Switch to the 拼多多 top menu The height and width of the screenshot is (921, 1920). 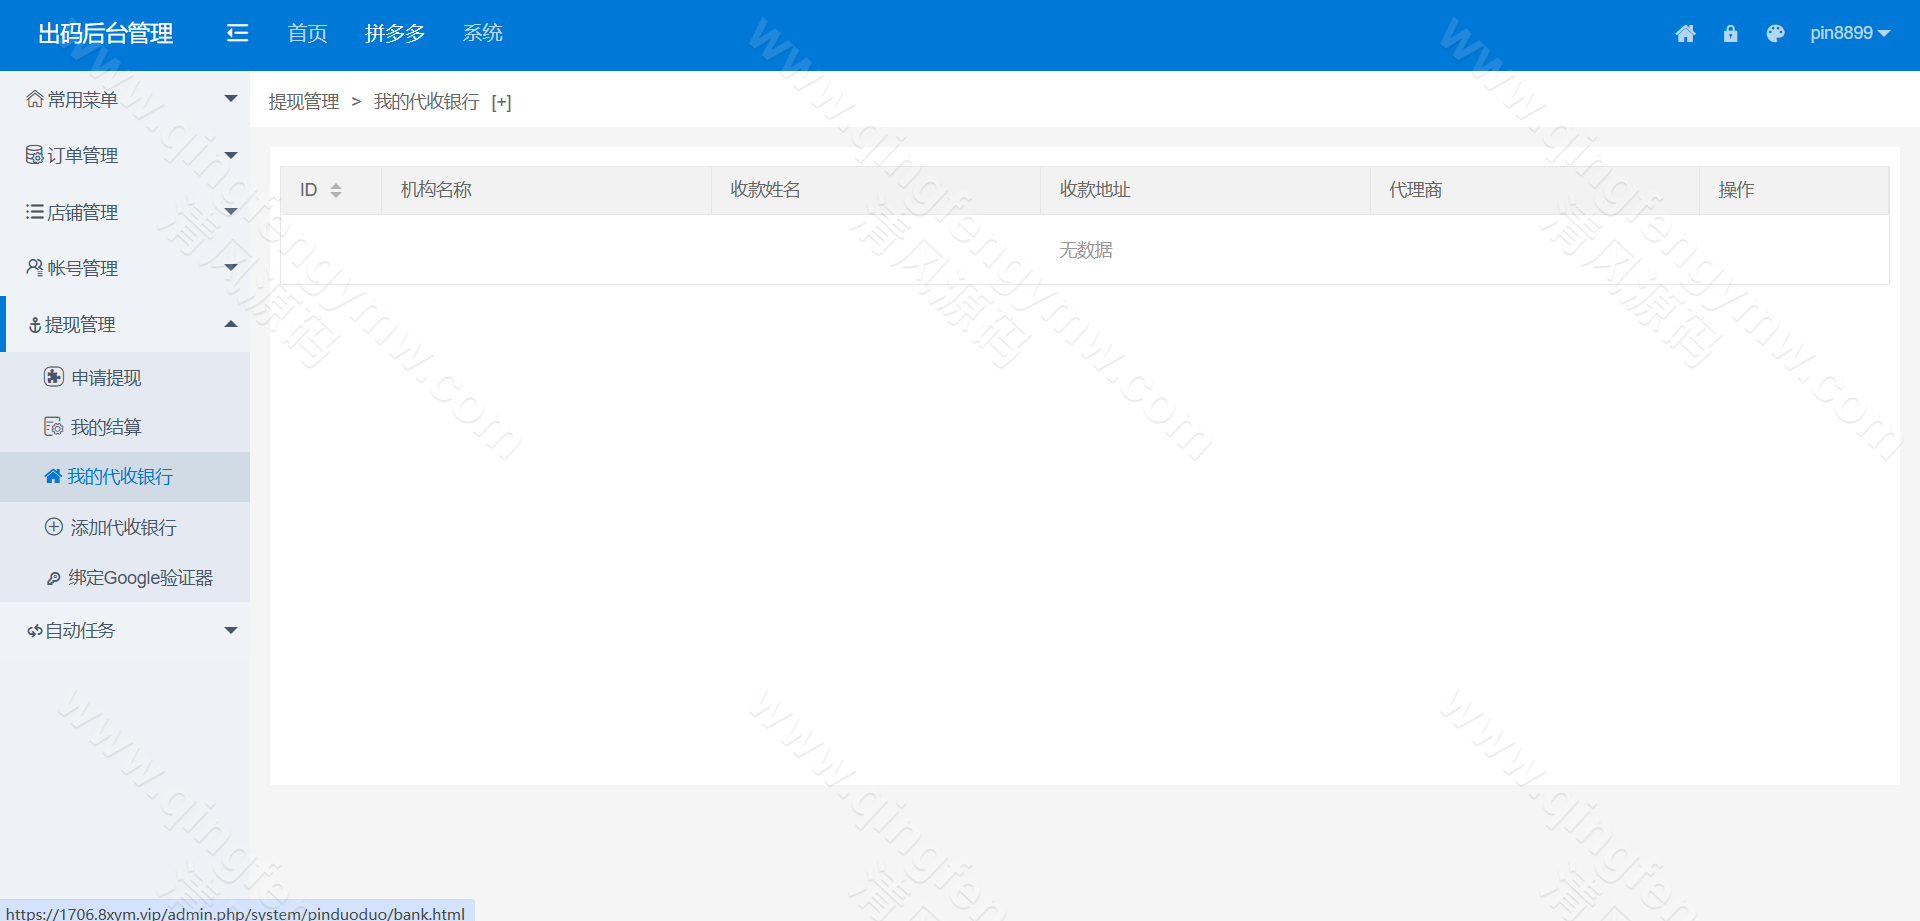(x=395, y=34)
